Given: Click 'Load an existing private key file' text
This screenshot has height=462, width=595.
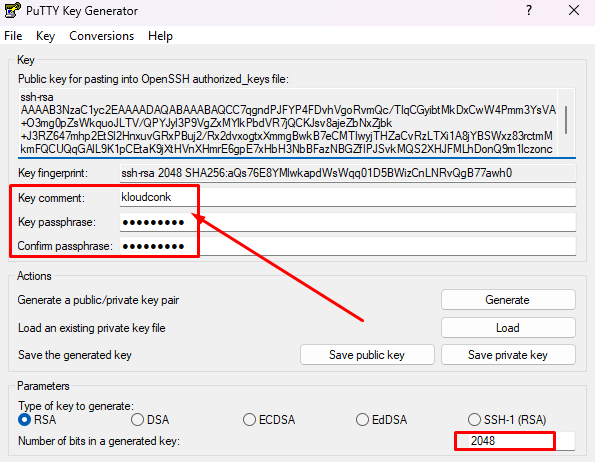Looking at the screenshot, I should click(91, 328).
